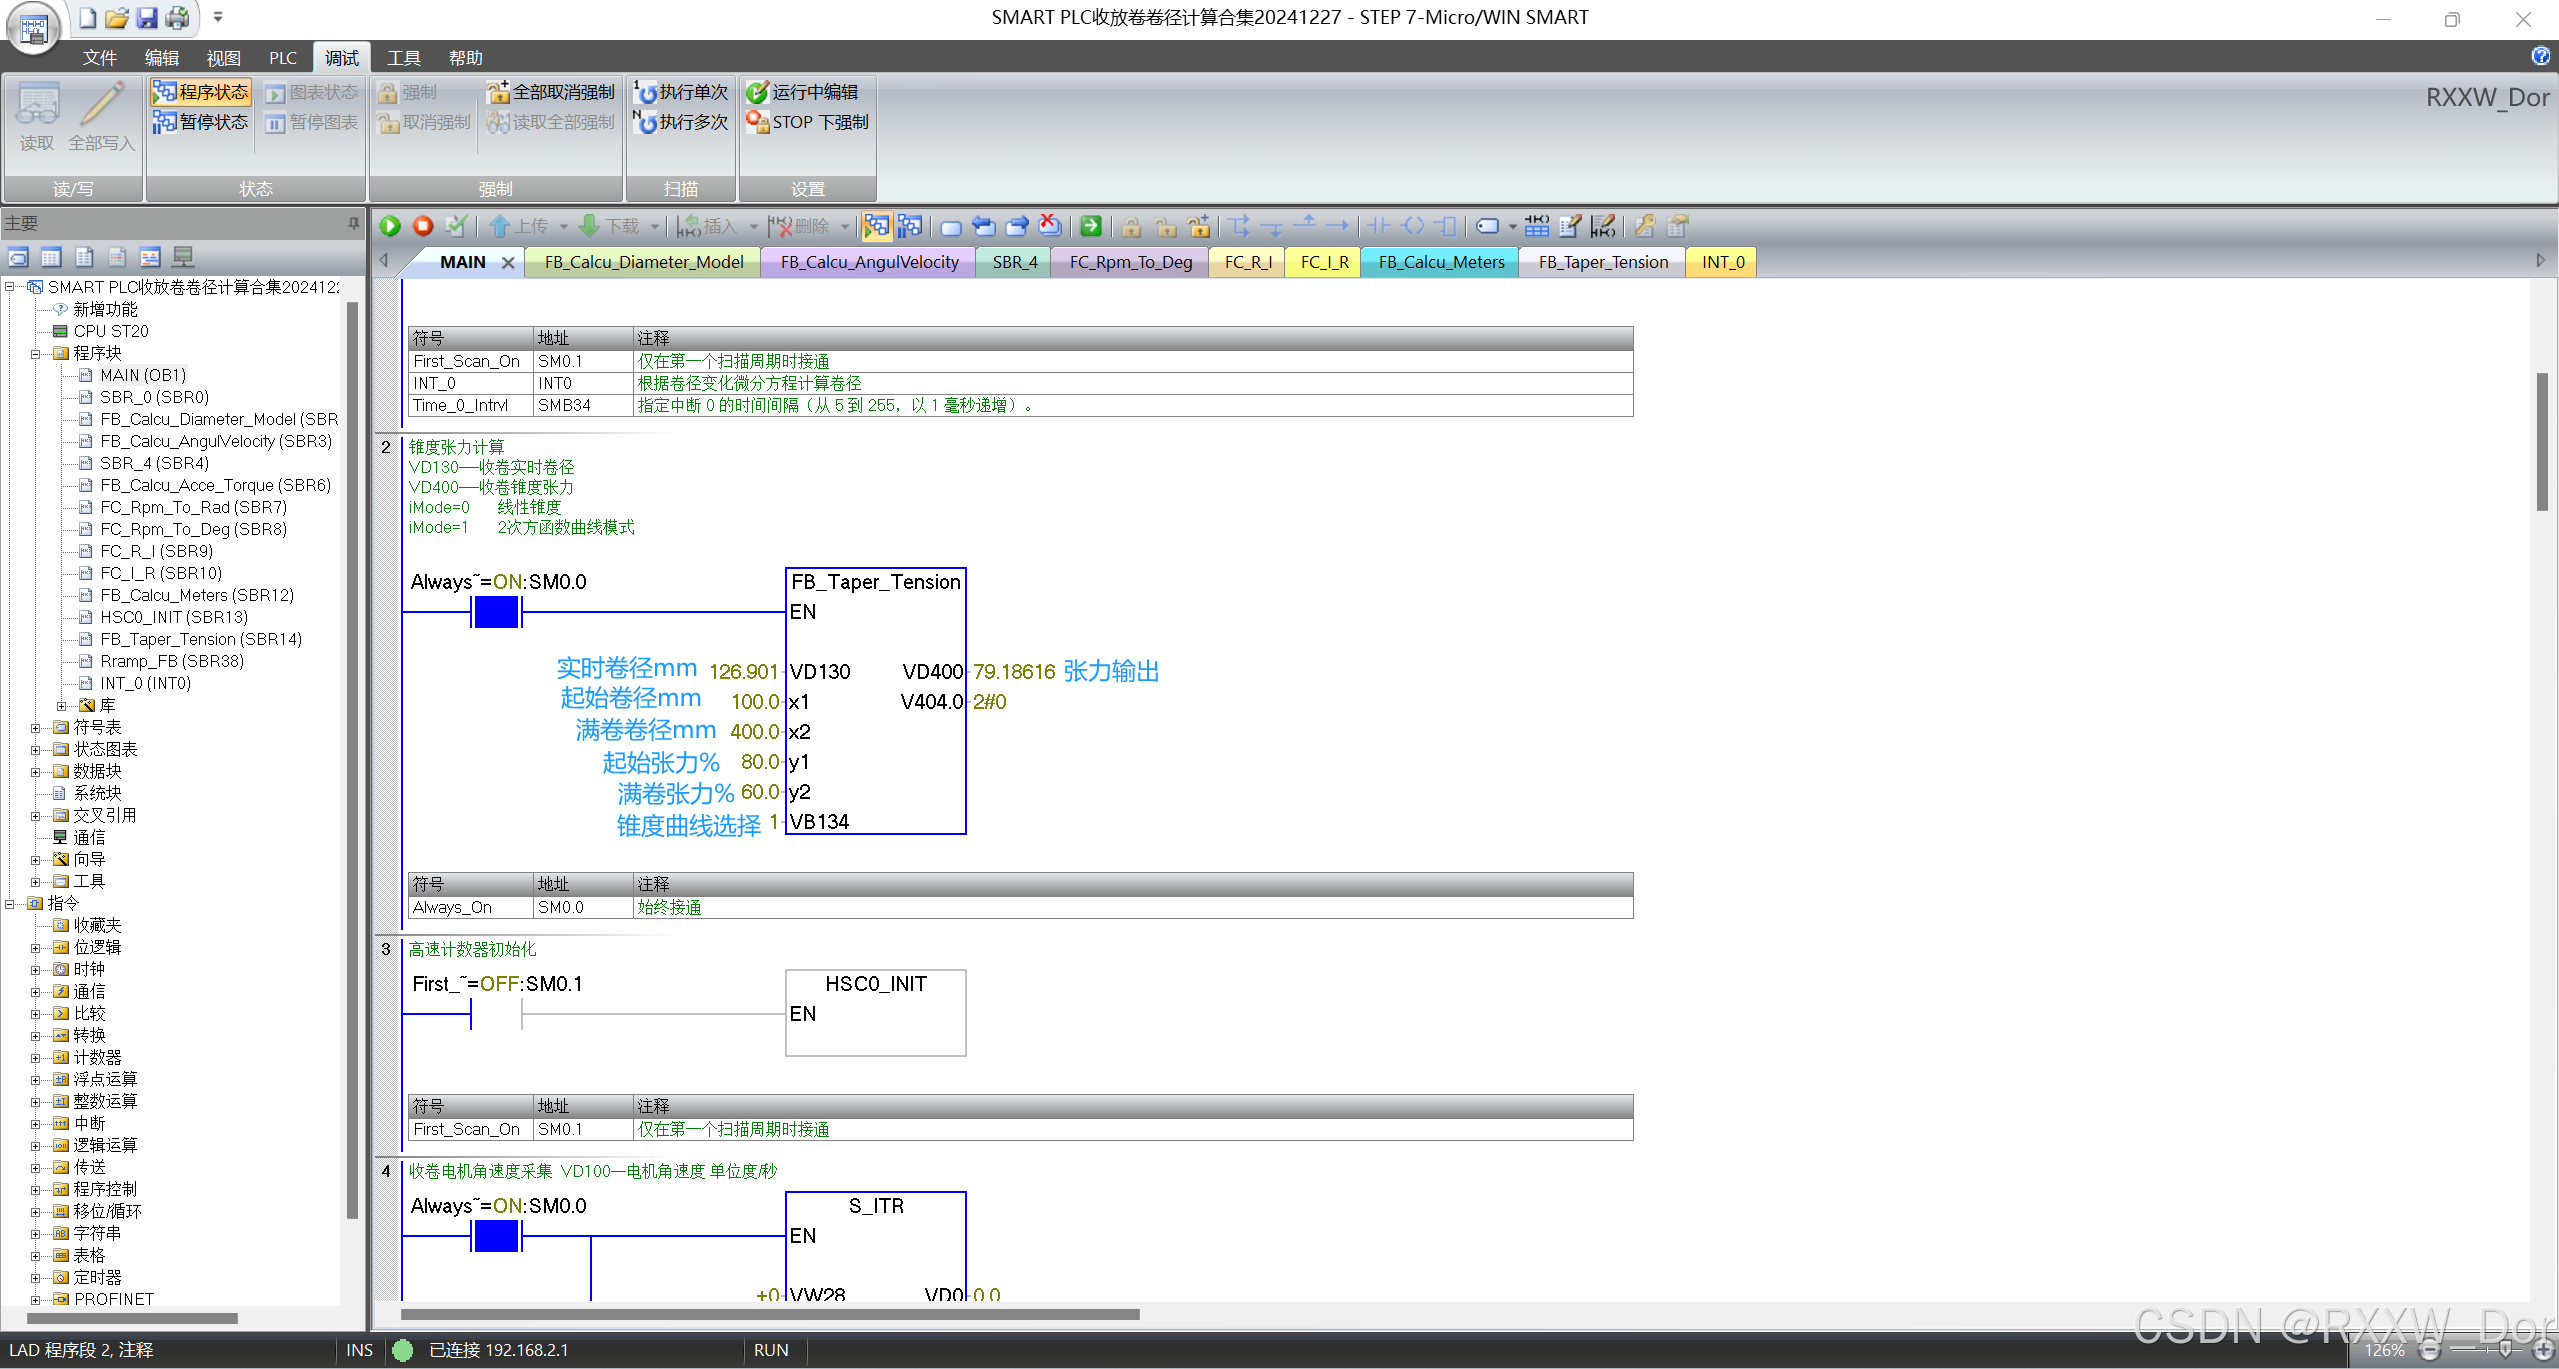Collapse the 程序块 tree node
The image size is (2559, 1369).
click(36, 354)
